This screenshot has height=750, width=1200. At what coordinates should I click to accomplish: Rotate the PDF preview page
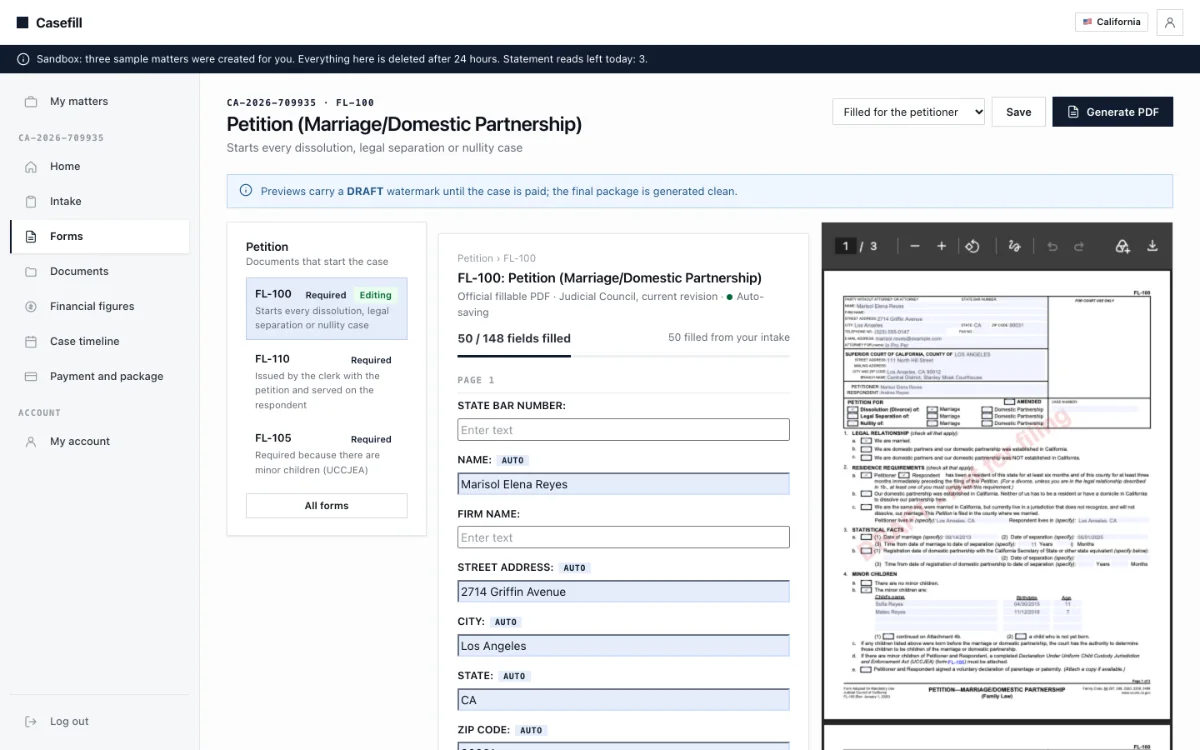click(972, 246)
